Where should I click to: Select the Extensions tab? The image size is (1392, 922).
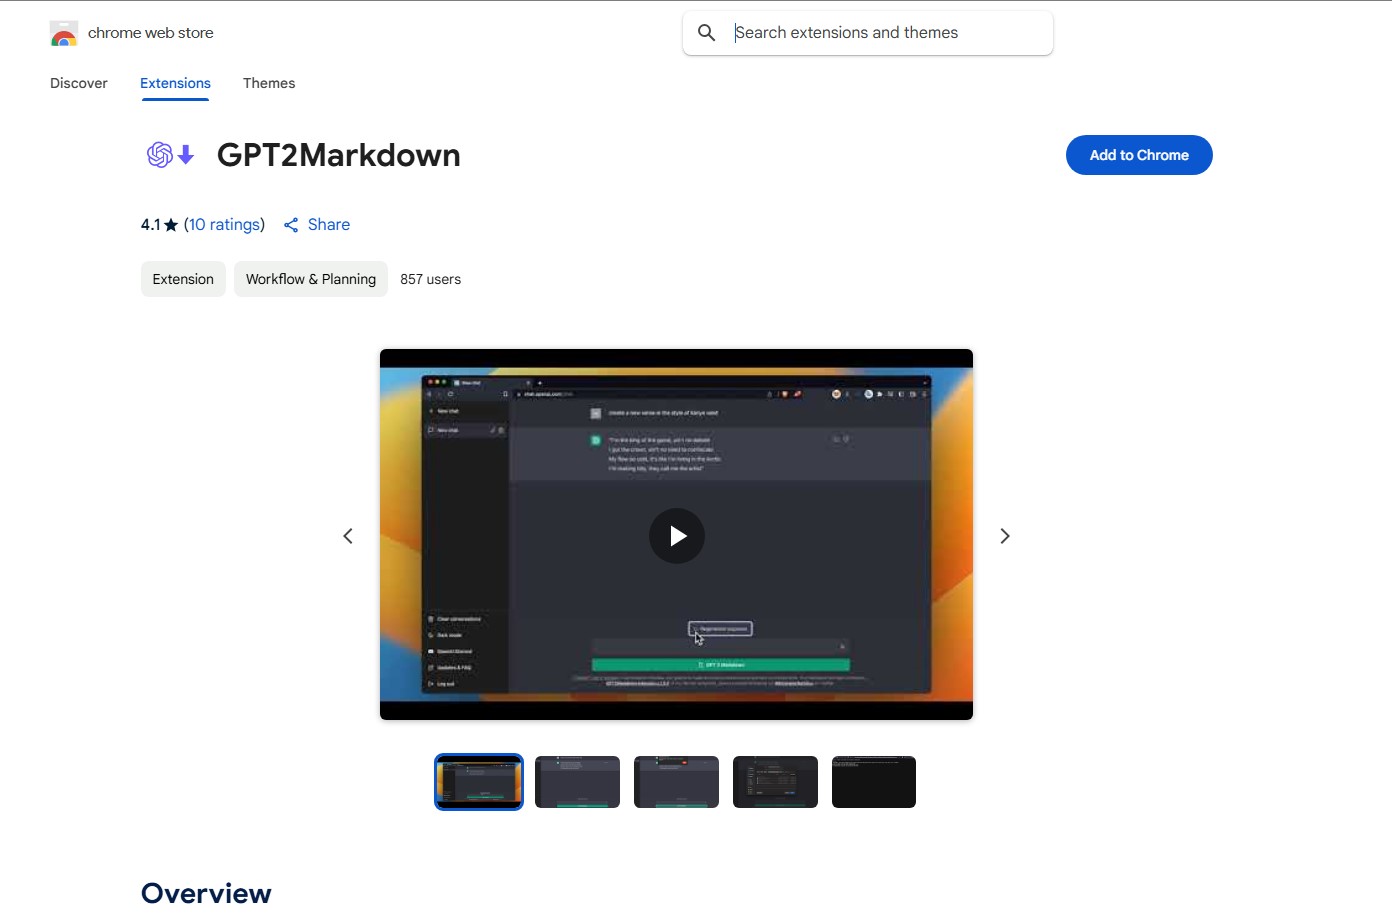click(x=175, y=83)
